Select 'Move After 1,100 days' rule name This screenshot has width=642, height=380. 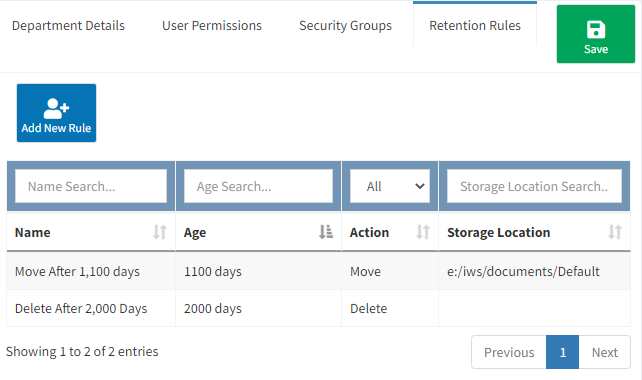click(x=77, y=271)
